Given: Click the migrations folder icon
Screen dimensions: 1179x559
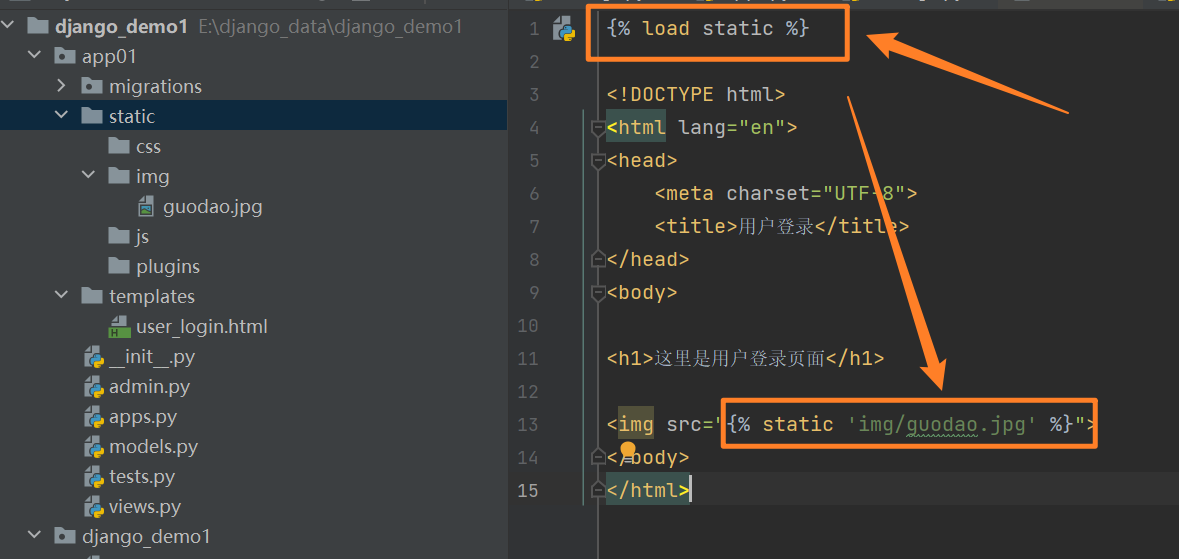Looking at the screenshot, I should [92, 86].
